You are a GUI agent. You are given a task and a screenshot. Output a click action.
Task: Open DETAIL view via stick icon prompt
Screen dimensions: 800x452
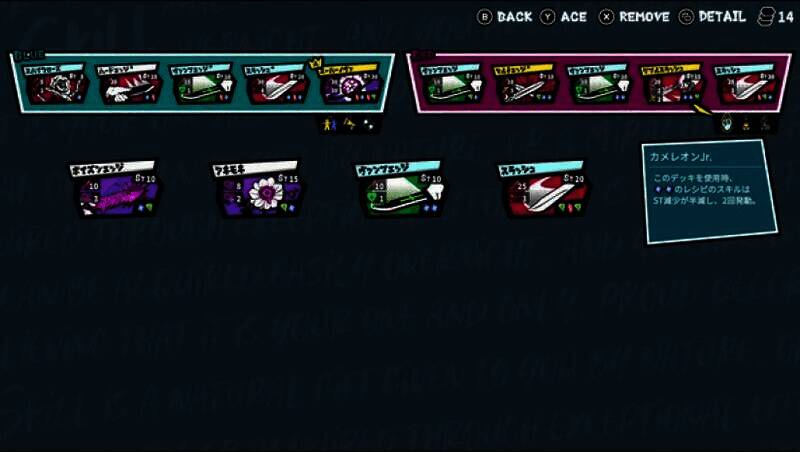[712, 17]
